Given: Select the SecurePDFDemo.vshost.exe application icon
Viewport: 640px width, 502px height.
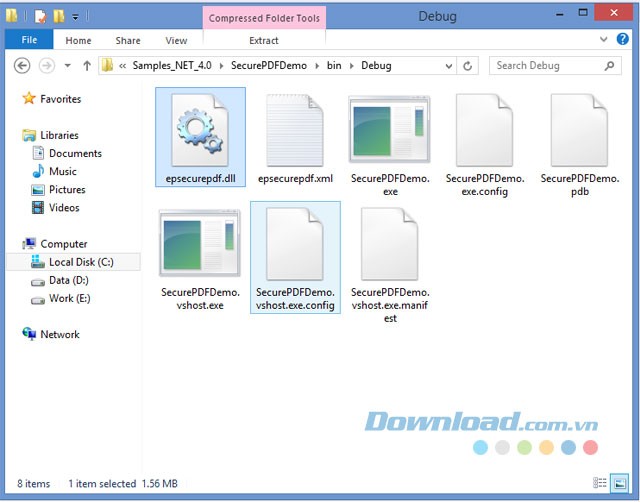Looking at the screenshot, I should pos(200,243).
